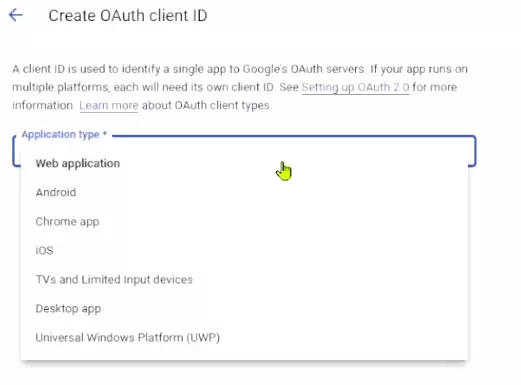The image size is (521, 385).
Task: Pick the Chrome app option
Action: pyautogui.click(x=244, y=221)
